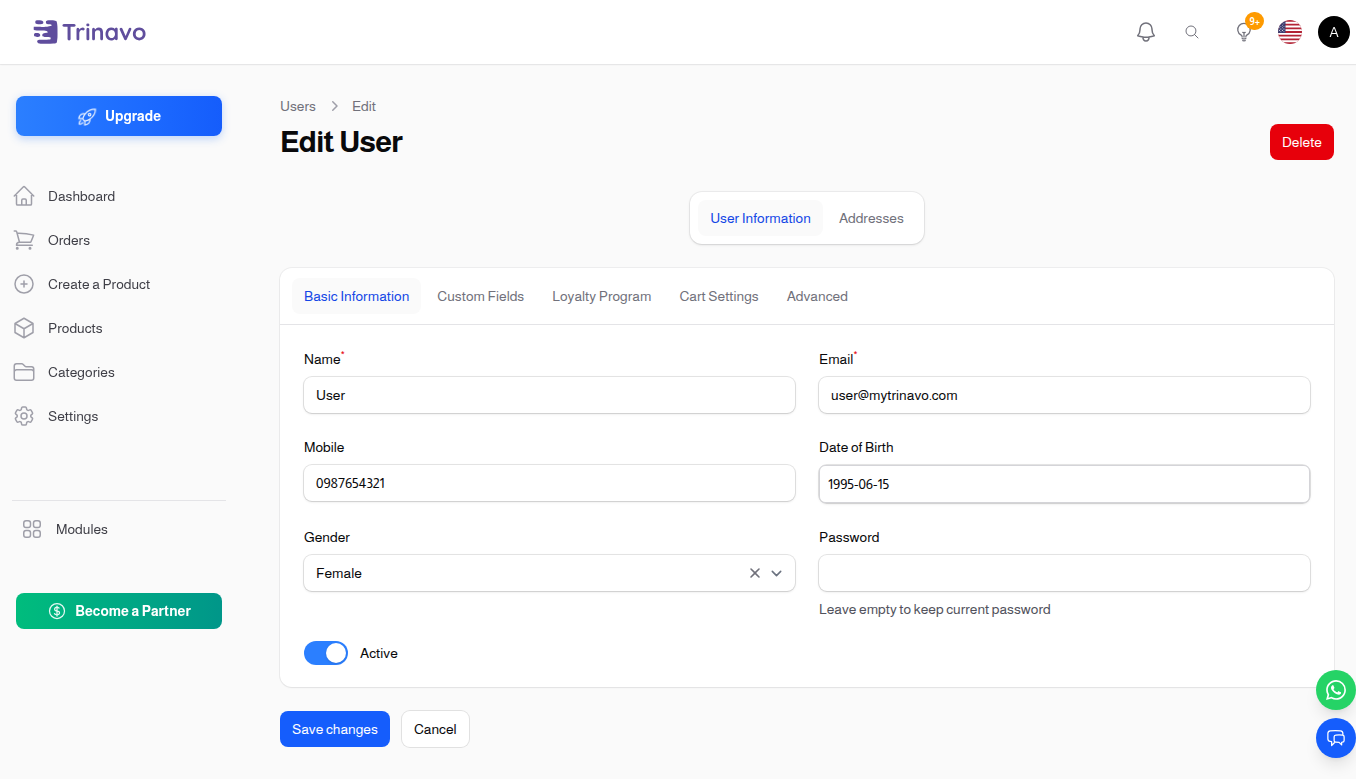Go to Users breadcrumb link
This screenshot has height=779, width=1356.
pos(298,106)
